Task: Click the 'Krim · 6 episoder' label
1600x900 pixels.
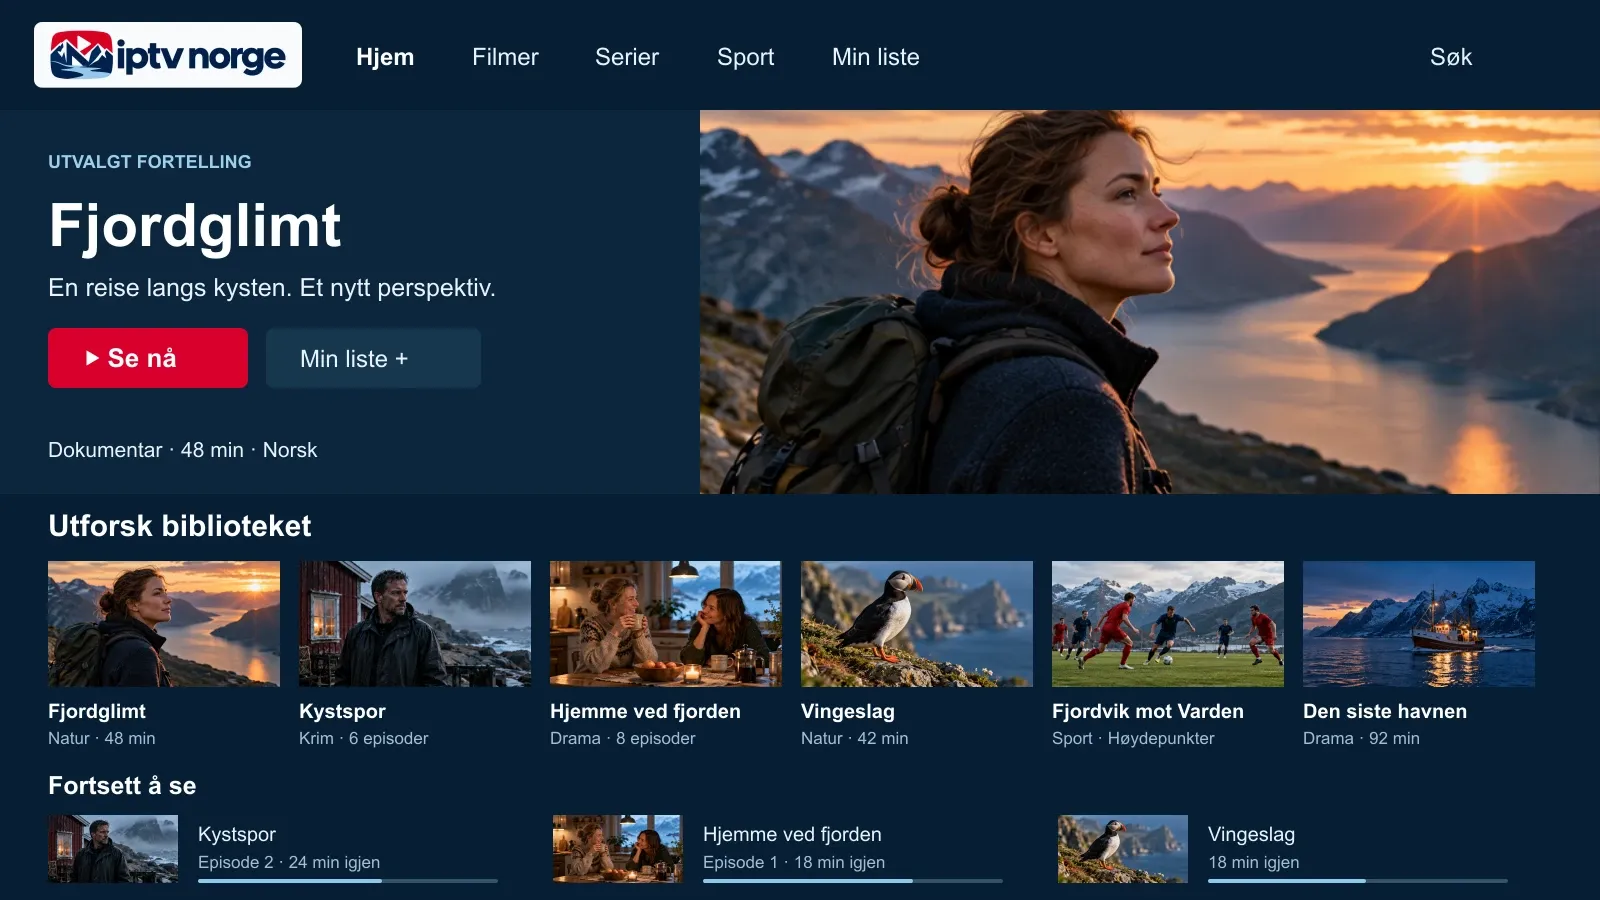Action: [x=364, y=738]
